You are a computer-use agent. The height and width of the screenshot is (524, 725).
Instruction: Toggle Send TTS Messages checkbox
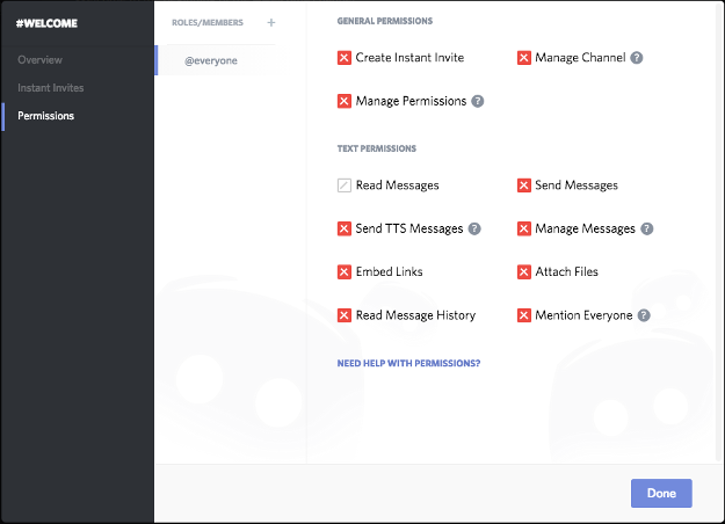344,228
